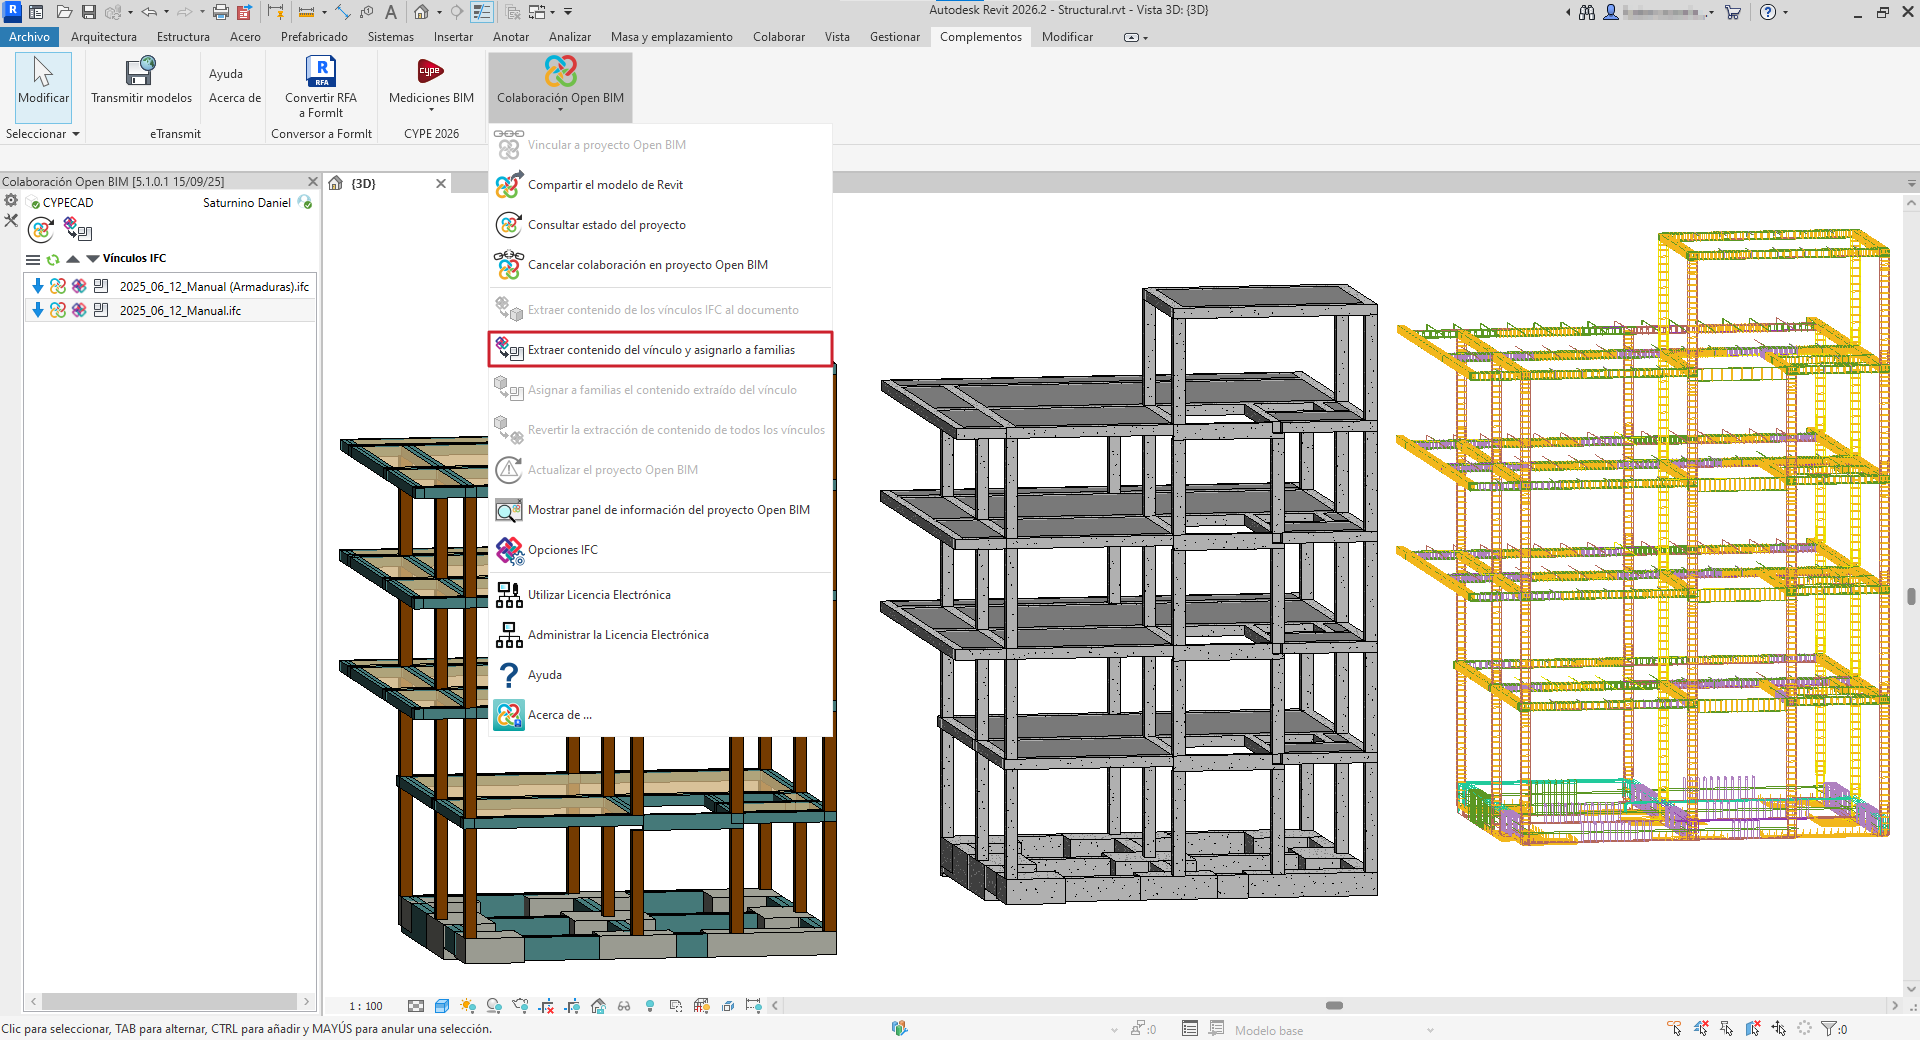Click the wrench tools icon in Open BIM panel
The height and width of the screenshot is (1040, 1920).
click(x=11, y=220)
